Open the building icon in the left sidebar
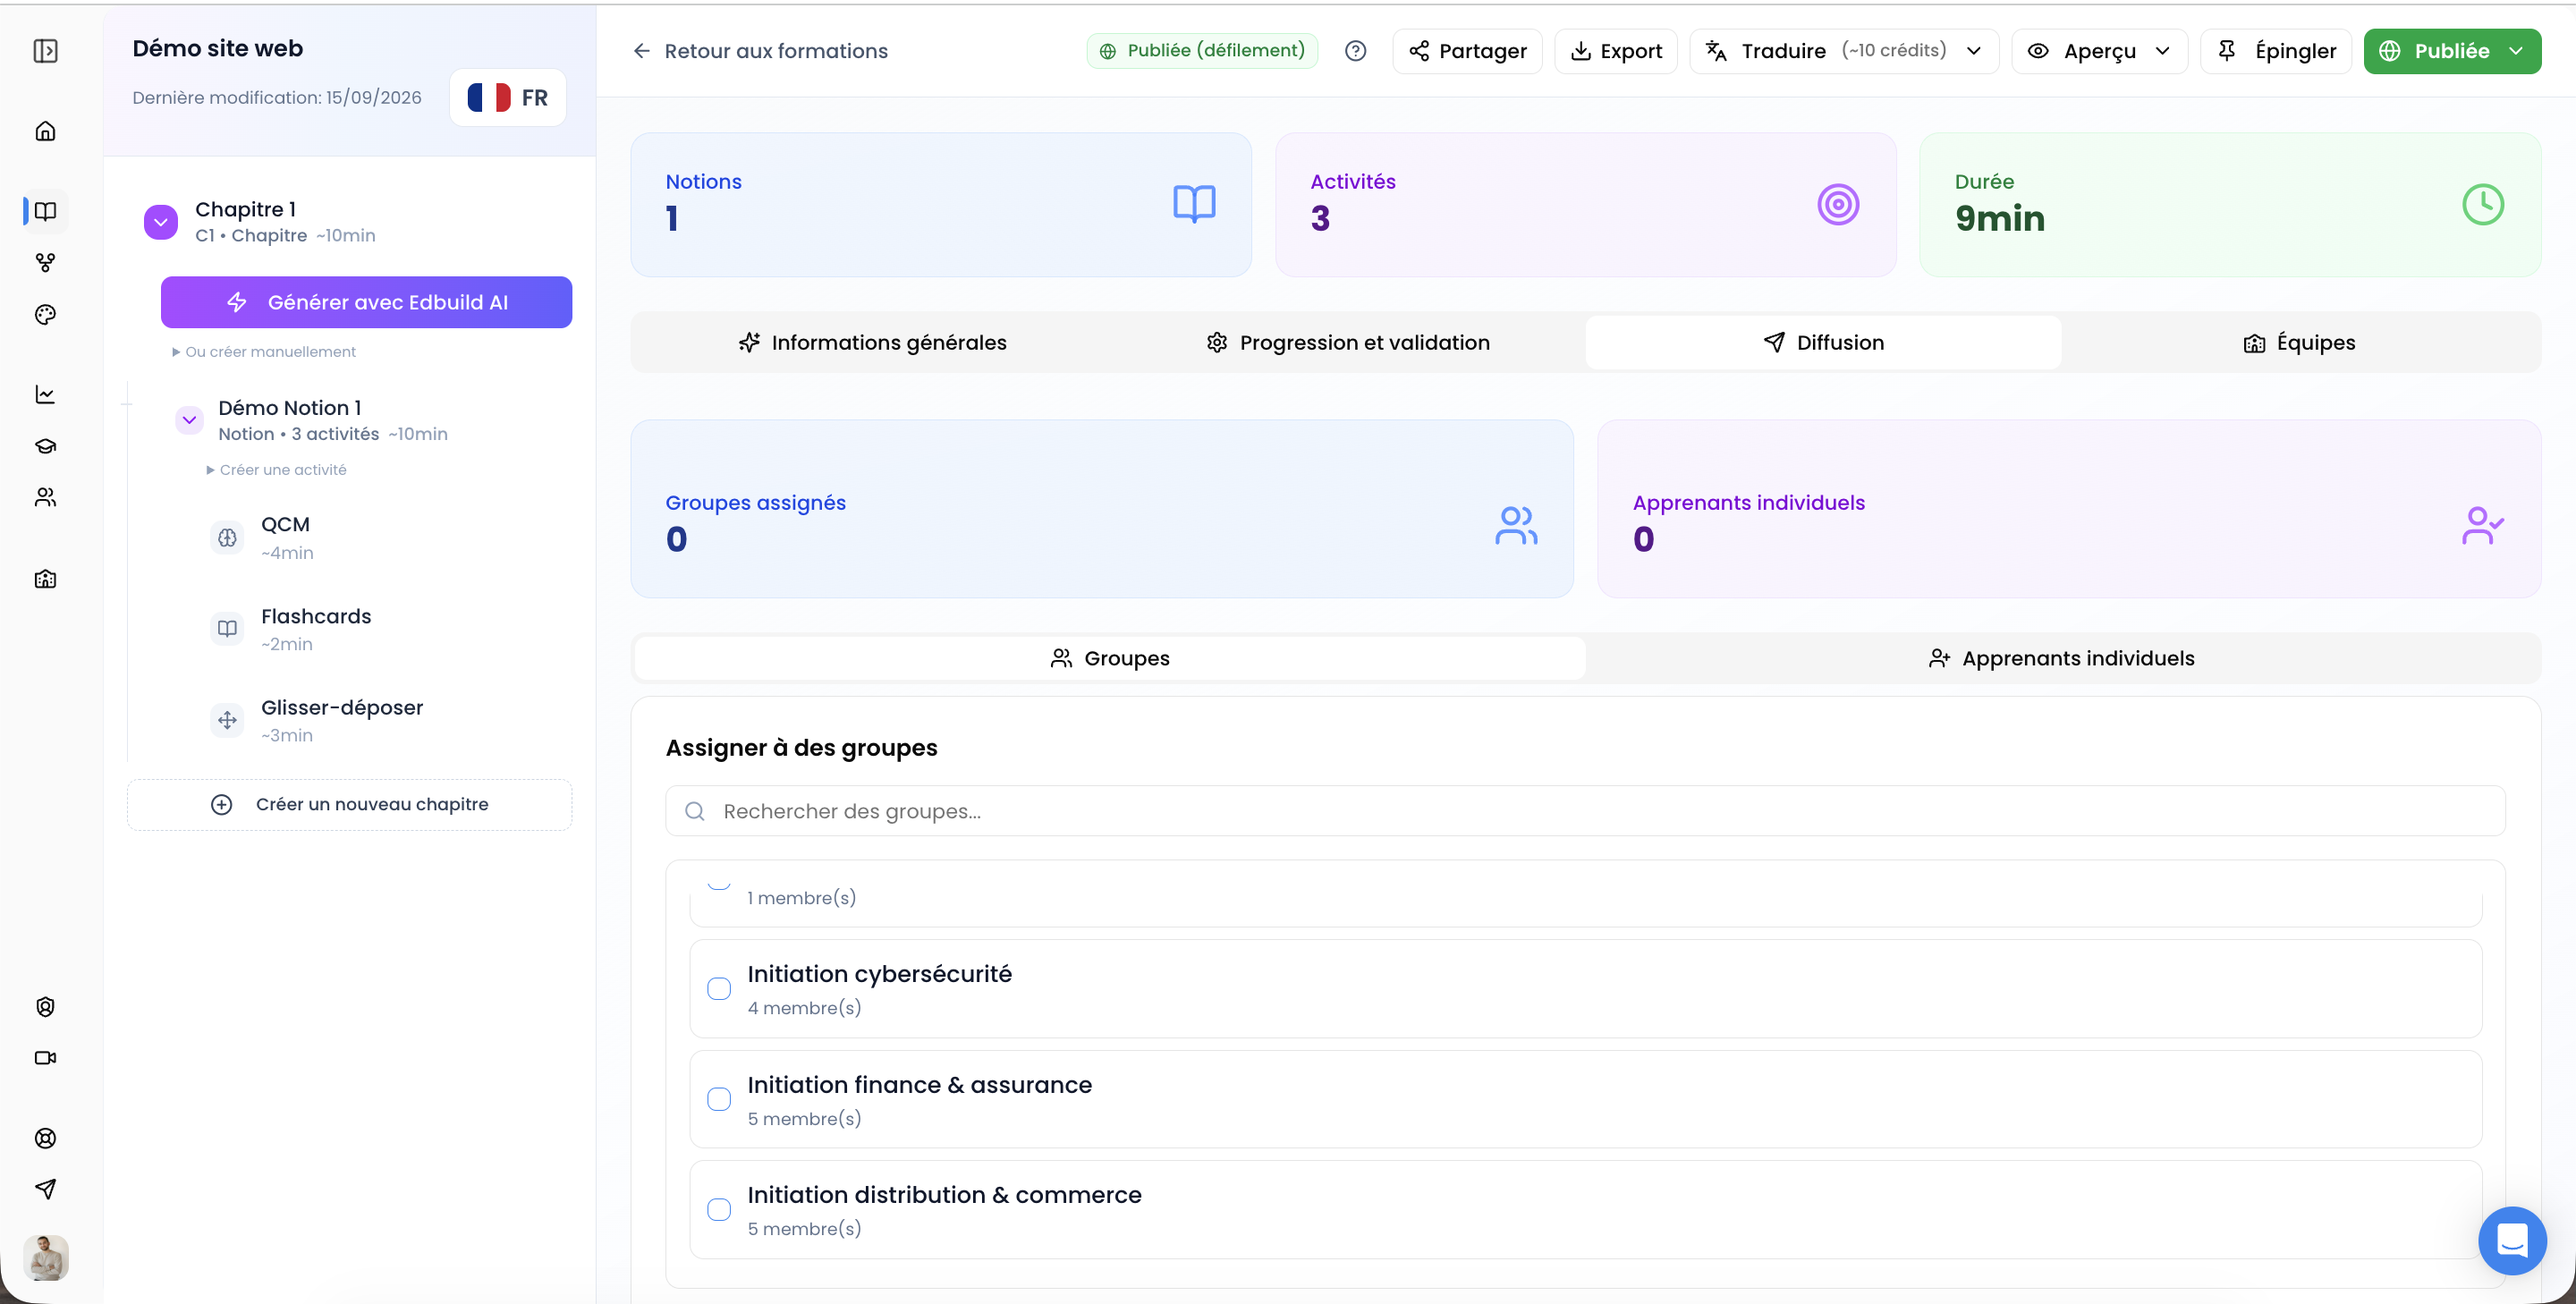The height and width of the screenshot is (1304, 2576). 46,579
